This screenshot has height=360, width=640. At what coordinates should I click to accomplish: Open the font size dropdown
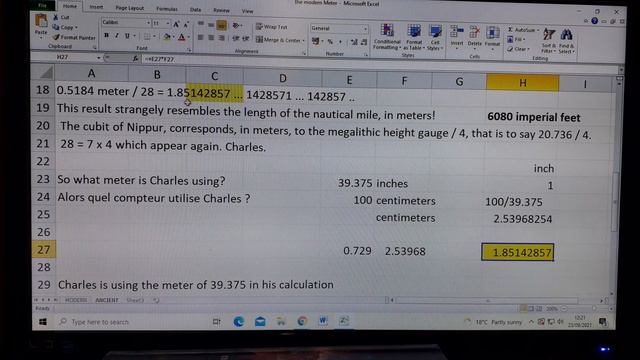(x=168, y=24)
